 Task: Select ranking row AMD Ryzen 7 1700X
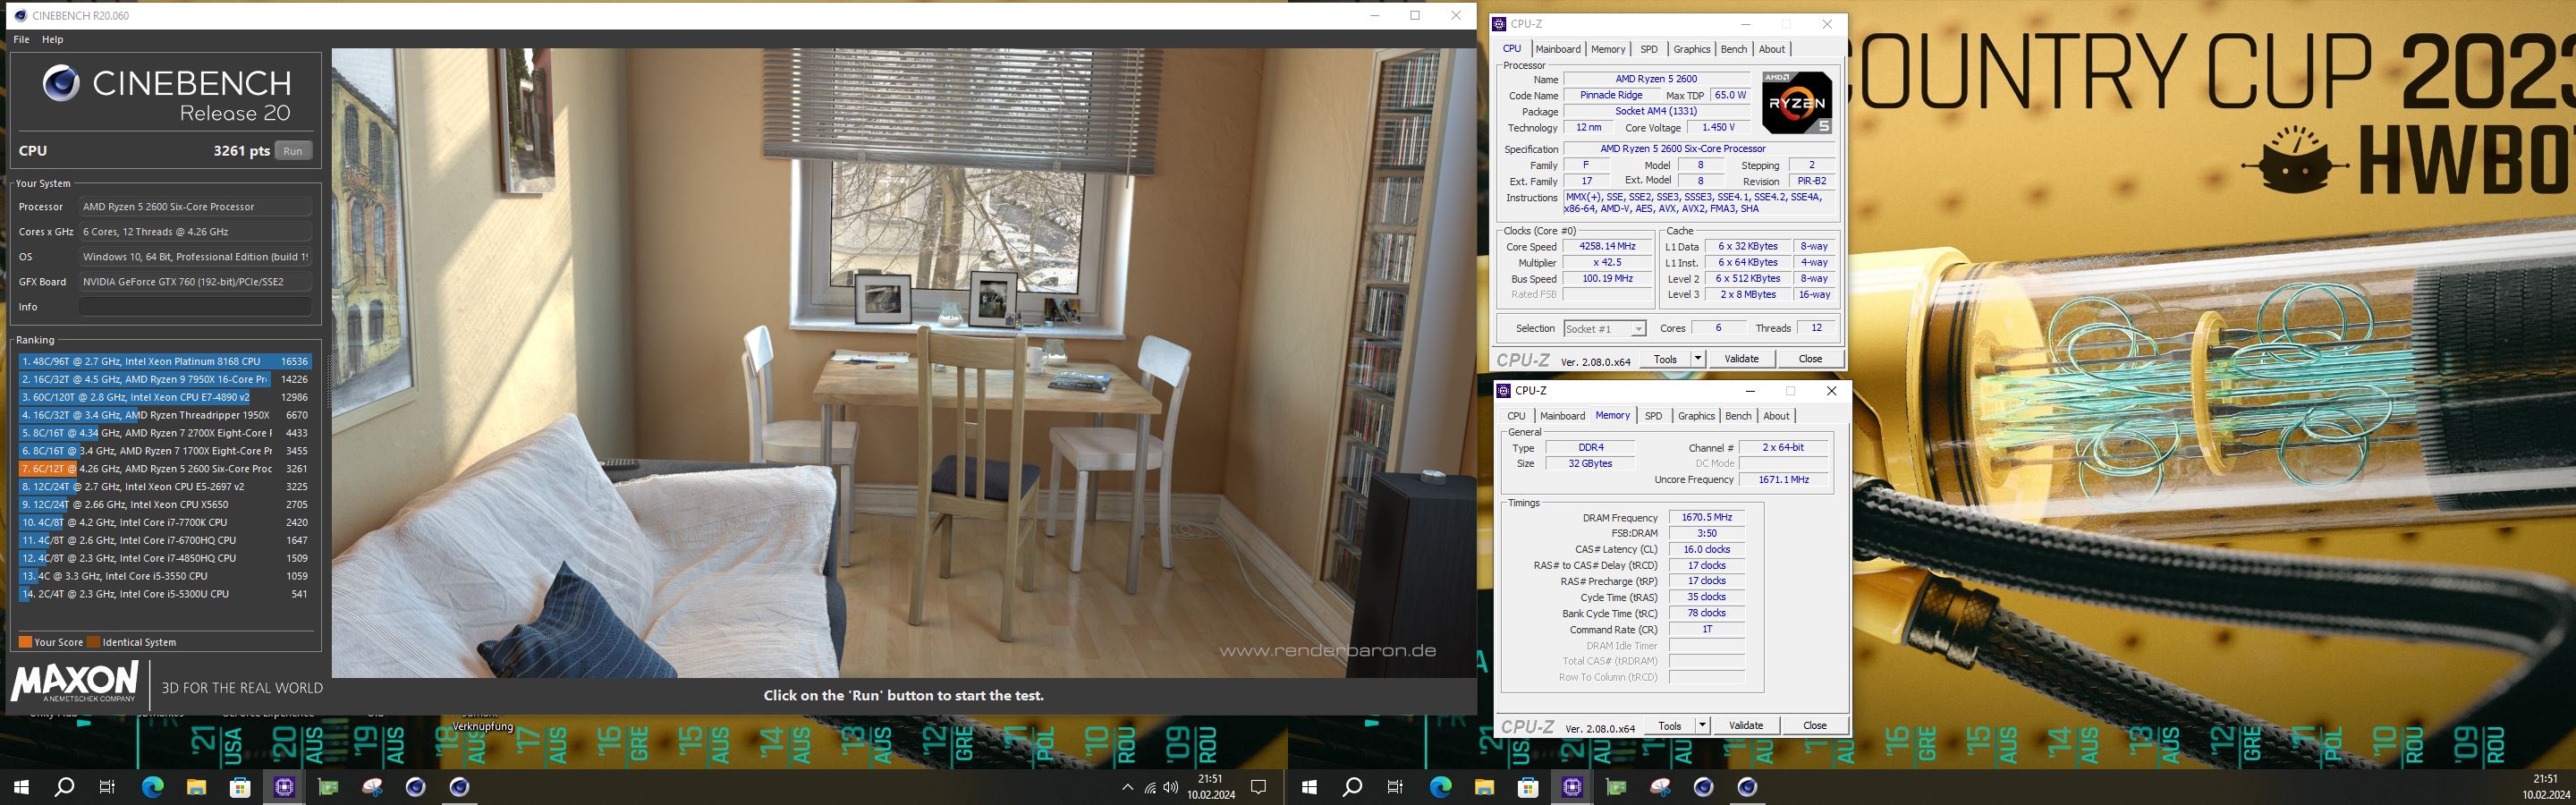tap(165, 451)
